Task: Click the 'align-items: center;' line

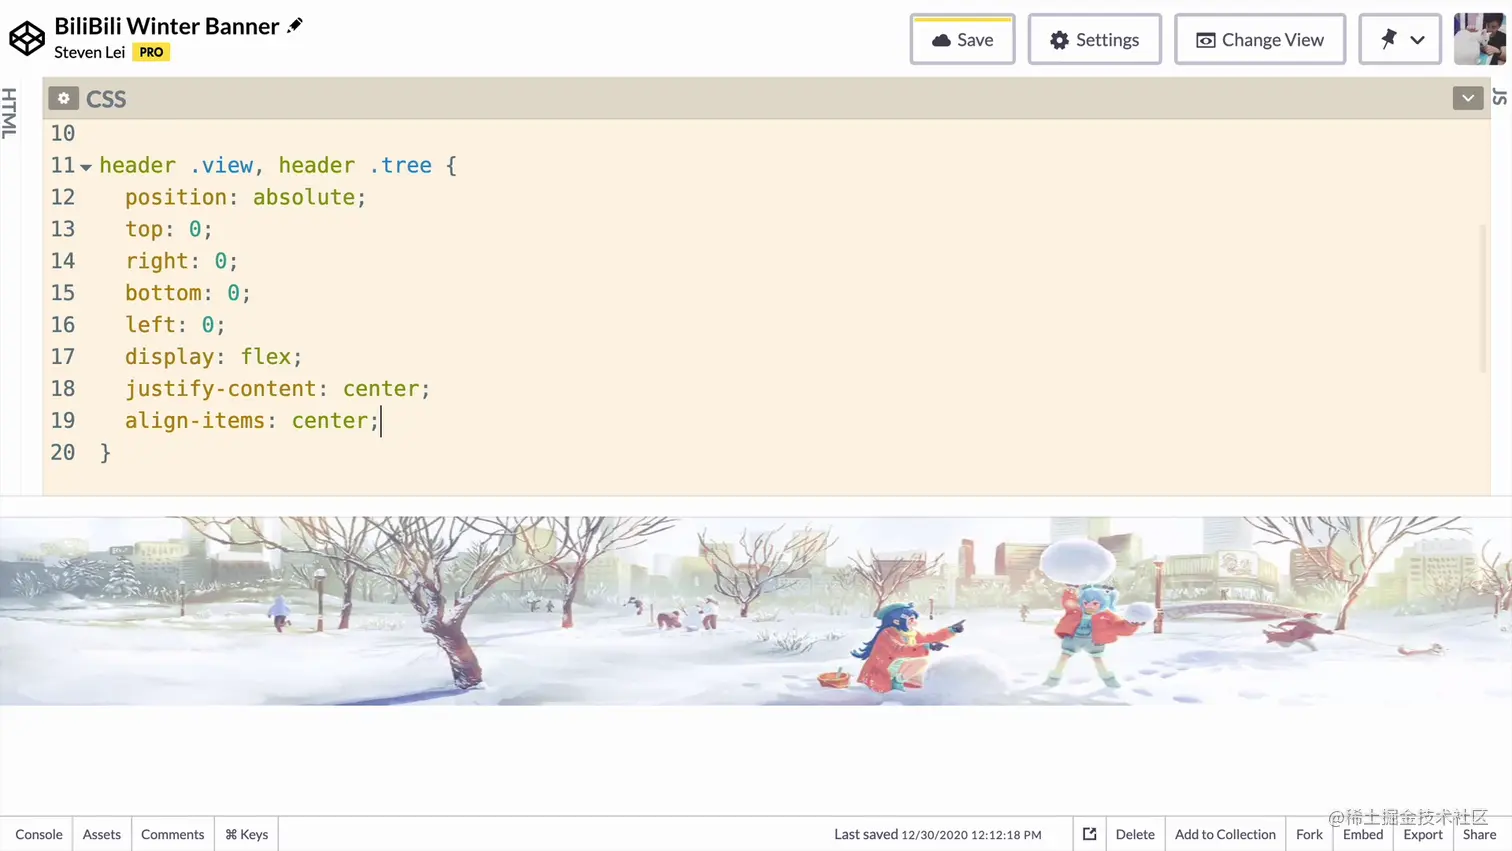Action: tap(252, 420)
